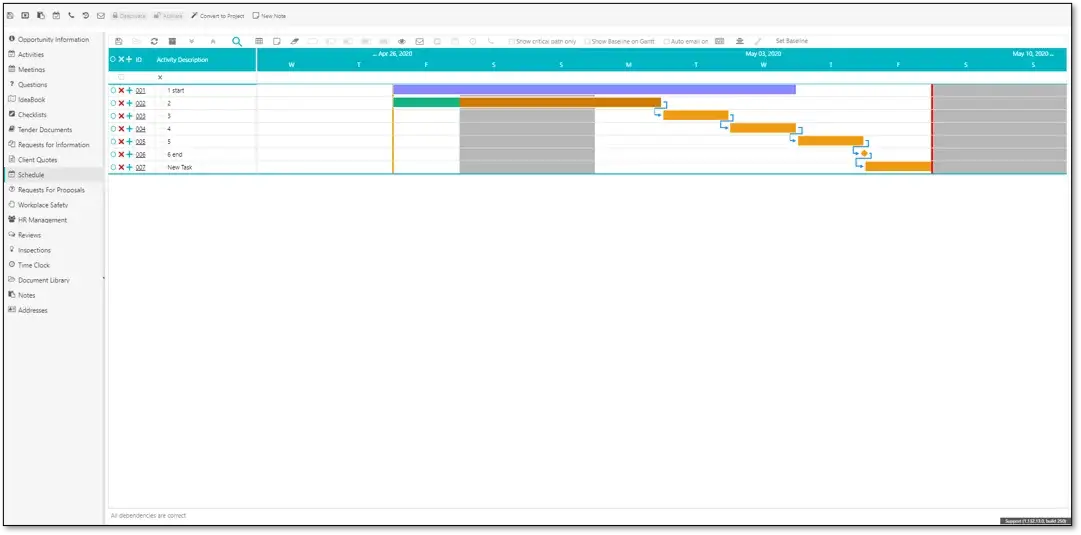
Task: Click the ID column header
Action: (x=139, y=59)
